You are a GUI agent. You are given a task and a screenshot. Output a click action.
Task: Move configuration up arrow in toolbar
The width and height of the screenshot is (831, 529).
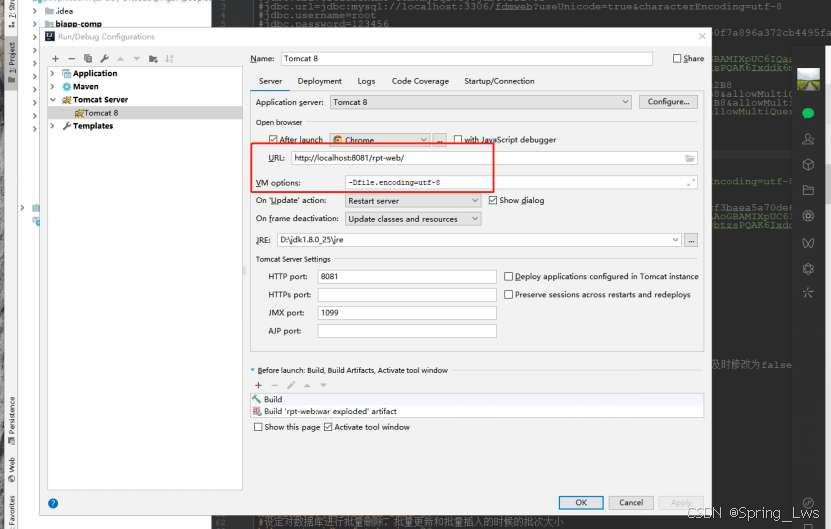(120, 59)
